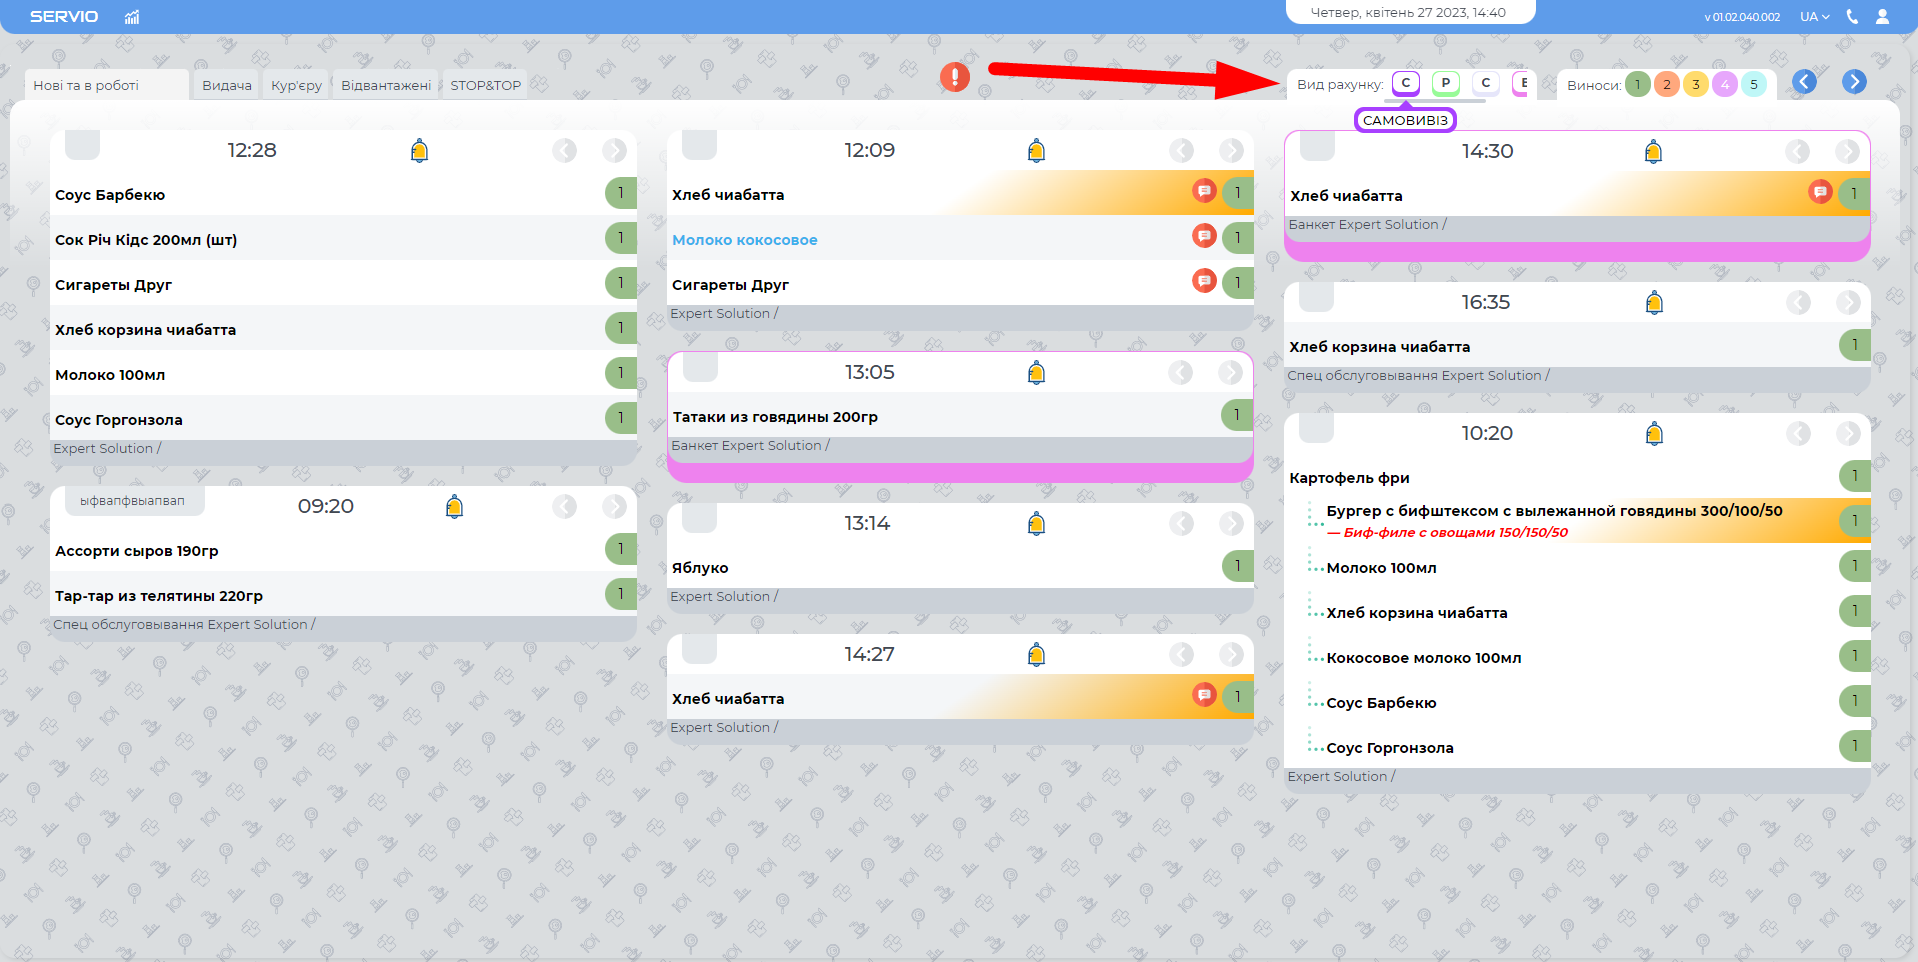
Task: Click comment bubble on Молоко кокосовое row
Action: (1204, 236)
